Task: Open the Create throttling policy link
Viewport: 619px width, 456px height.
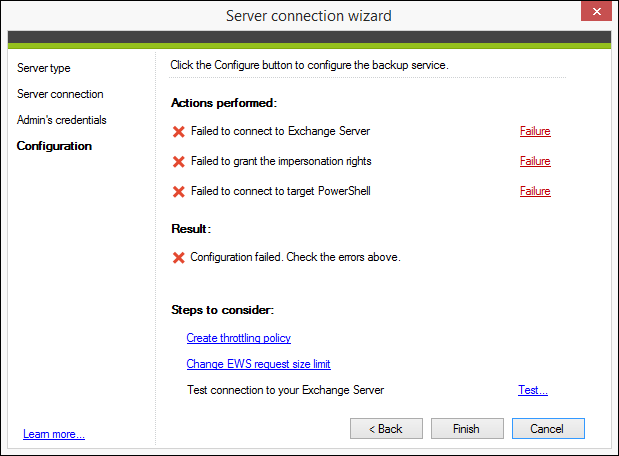Action: [x=238, y=338]
